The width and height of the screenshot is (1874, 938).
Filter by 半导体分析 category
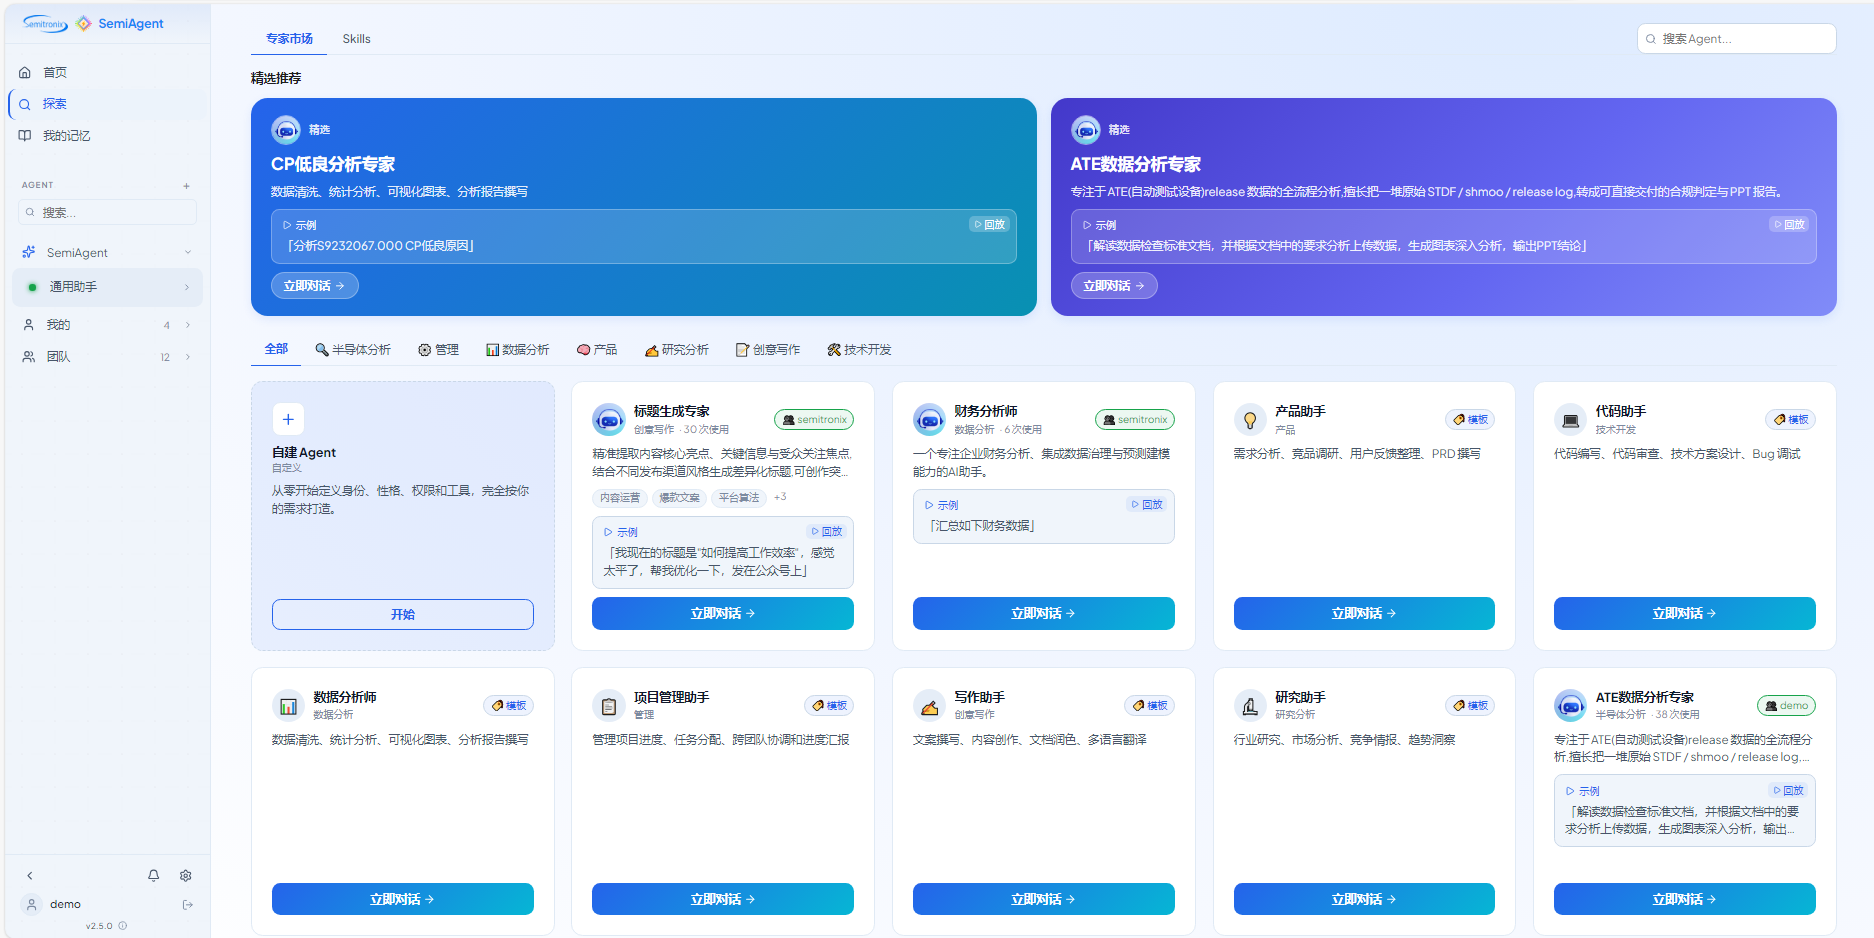(x=353, y=350)
